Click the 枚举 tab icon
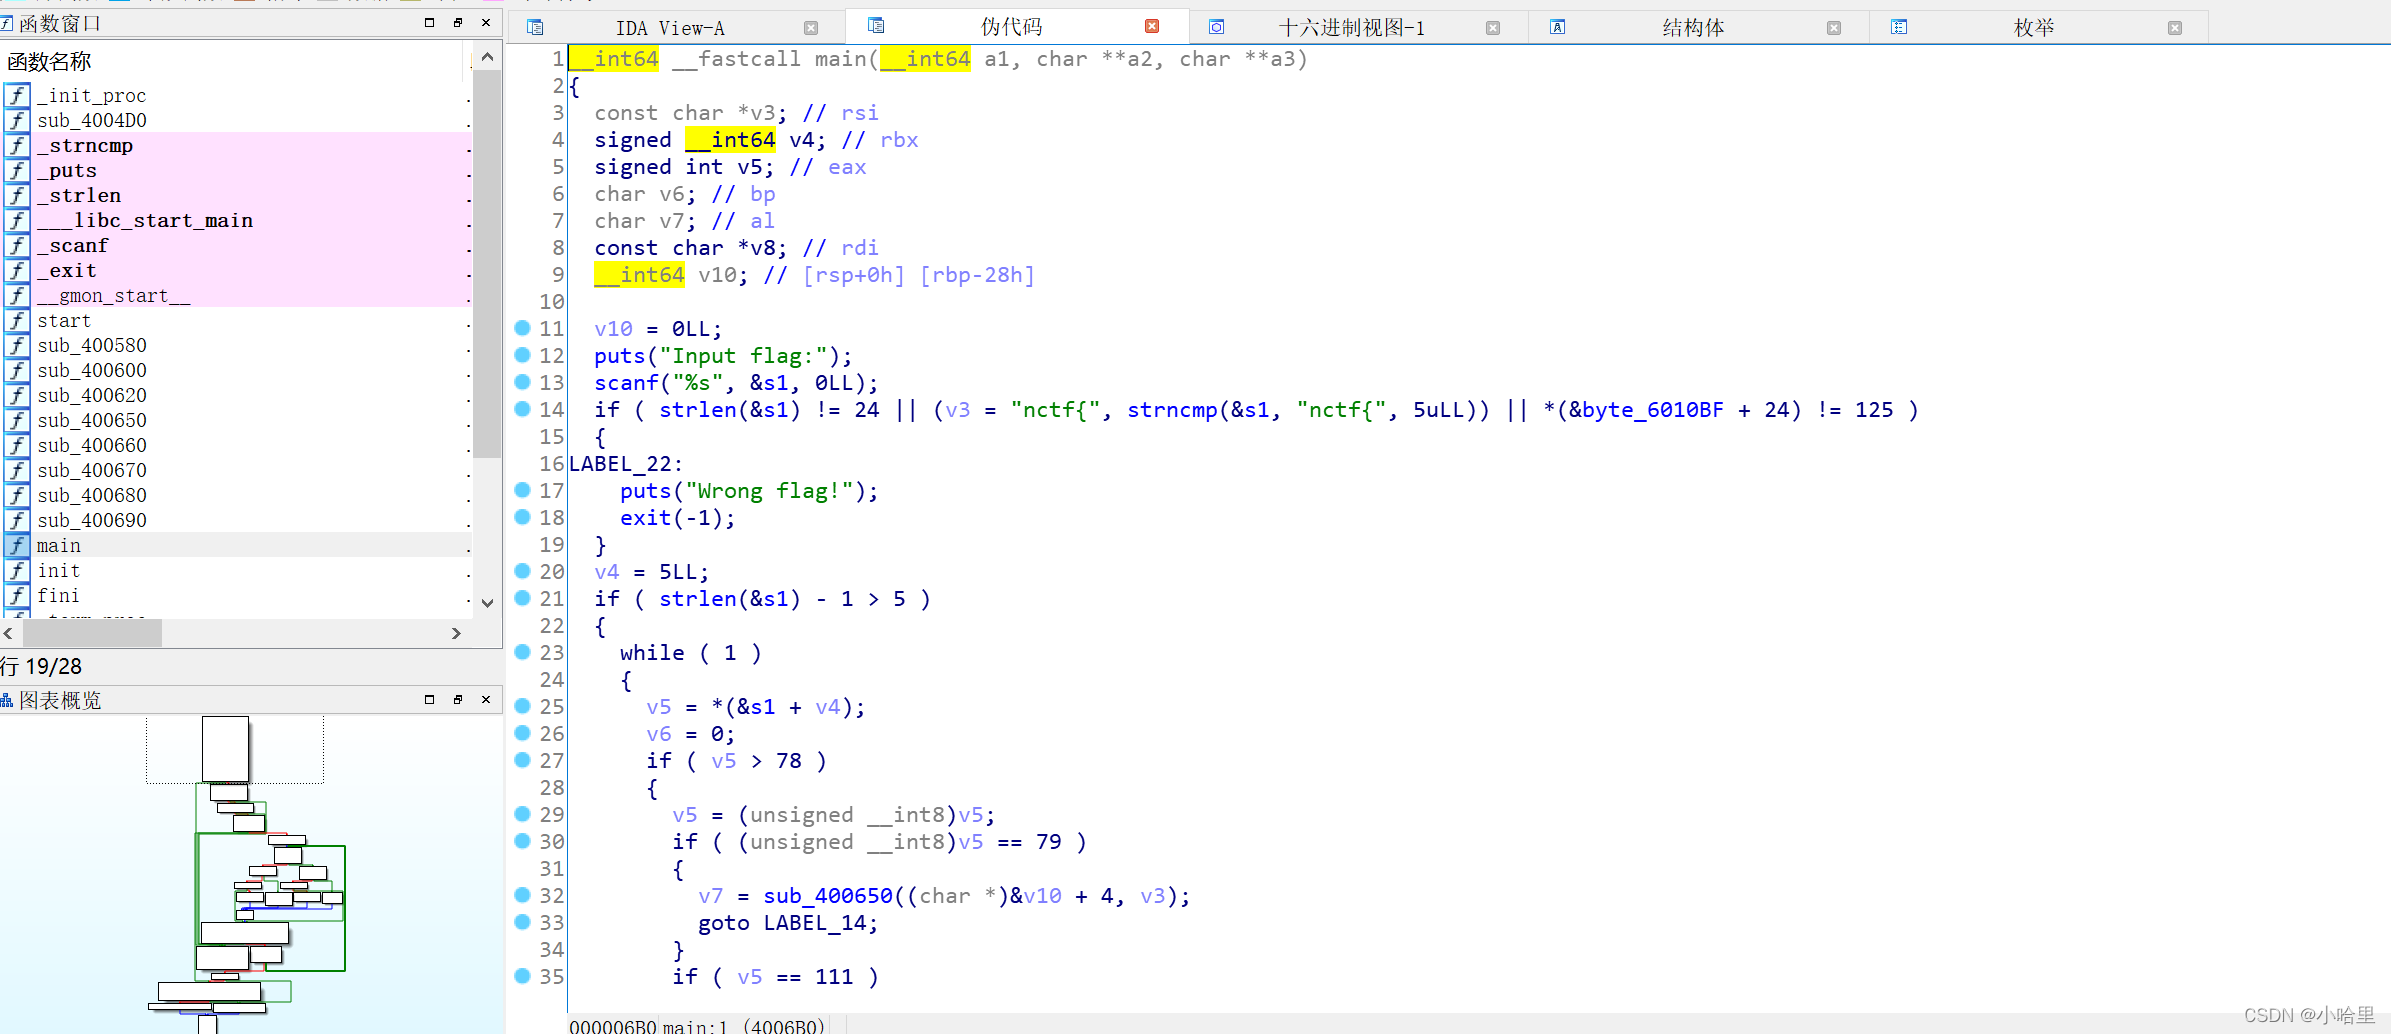The height and width of the screenshot is (1034, 2391). (1899, 28)
